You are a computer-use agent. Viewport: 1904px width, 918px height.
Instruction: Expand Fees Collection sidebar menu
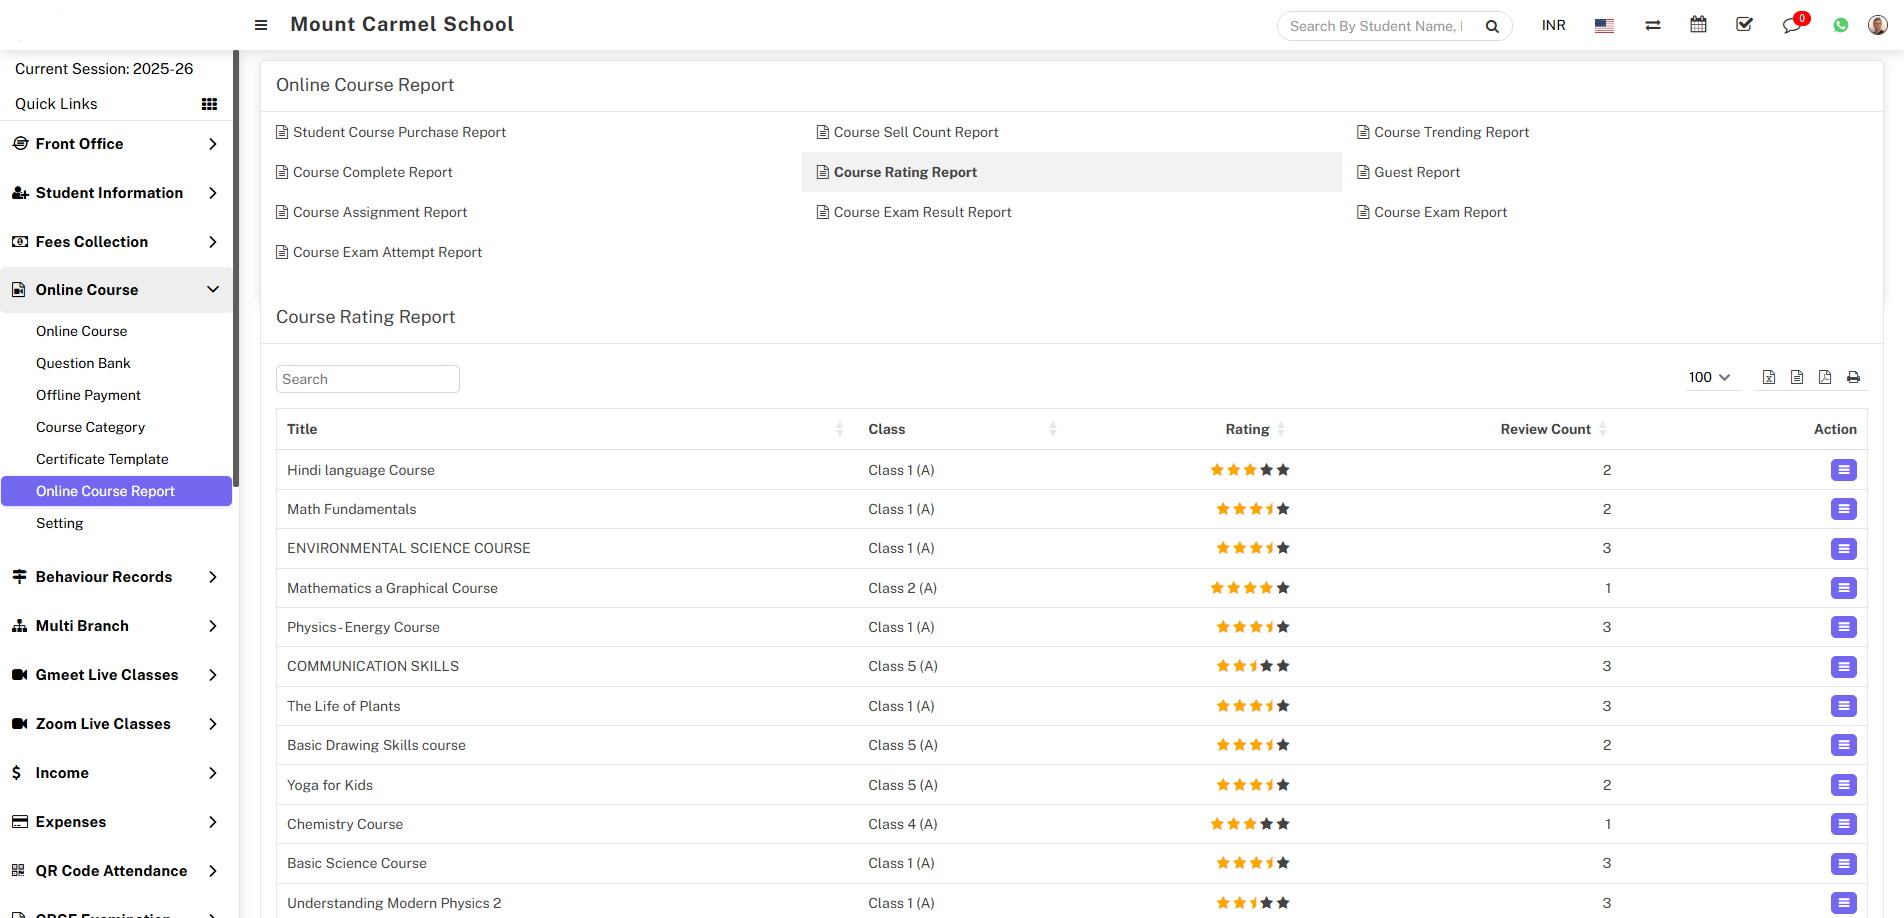click(x=116, y=242)
